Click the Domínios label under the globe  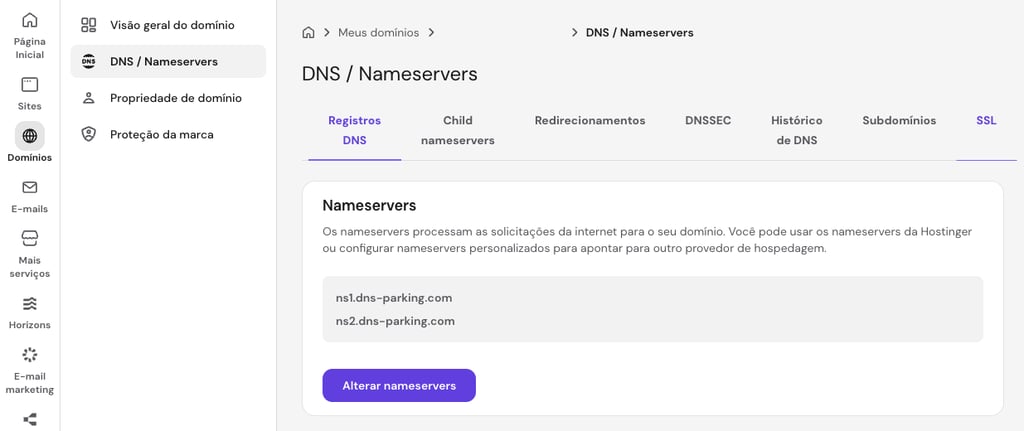tap(29, 157)
